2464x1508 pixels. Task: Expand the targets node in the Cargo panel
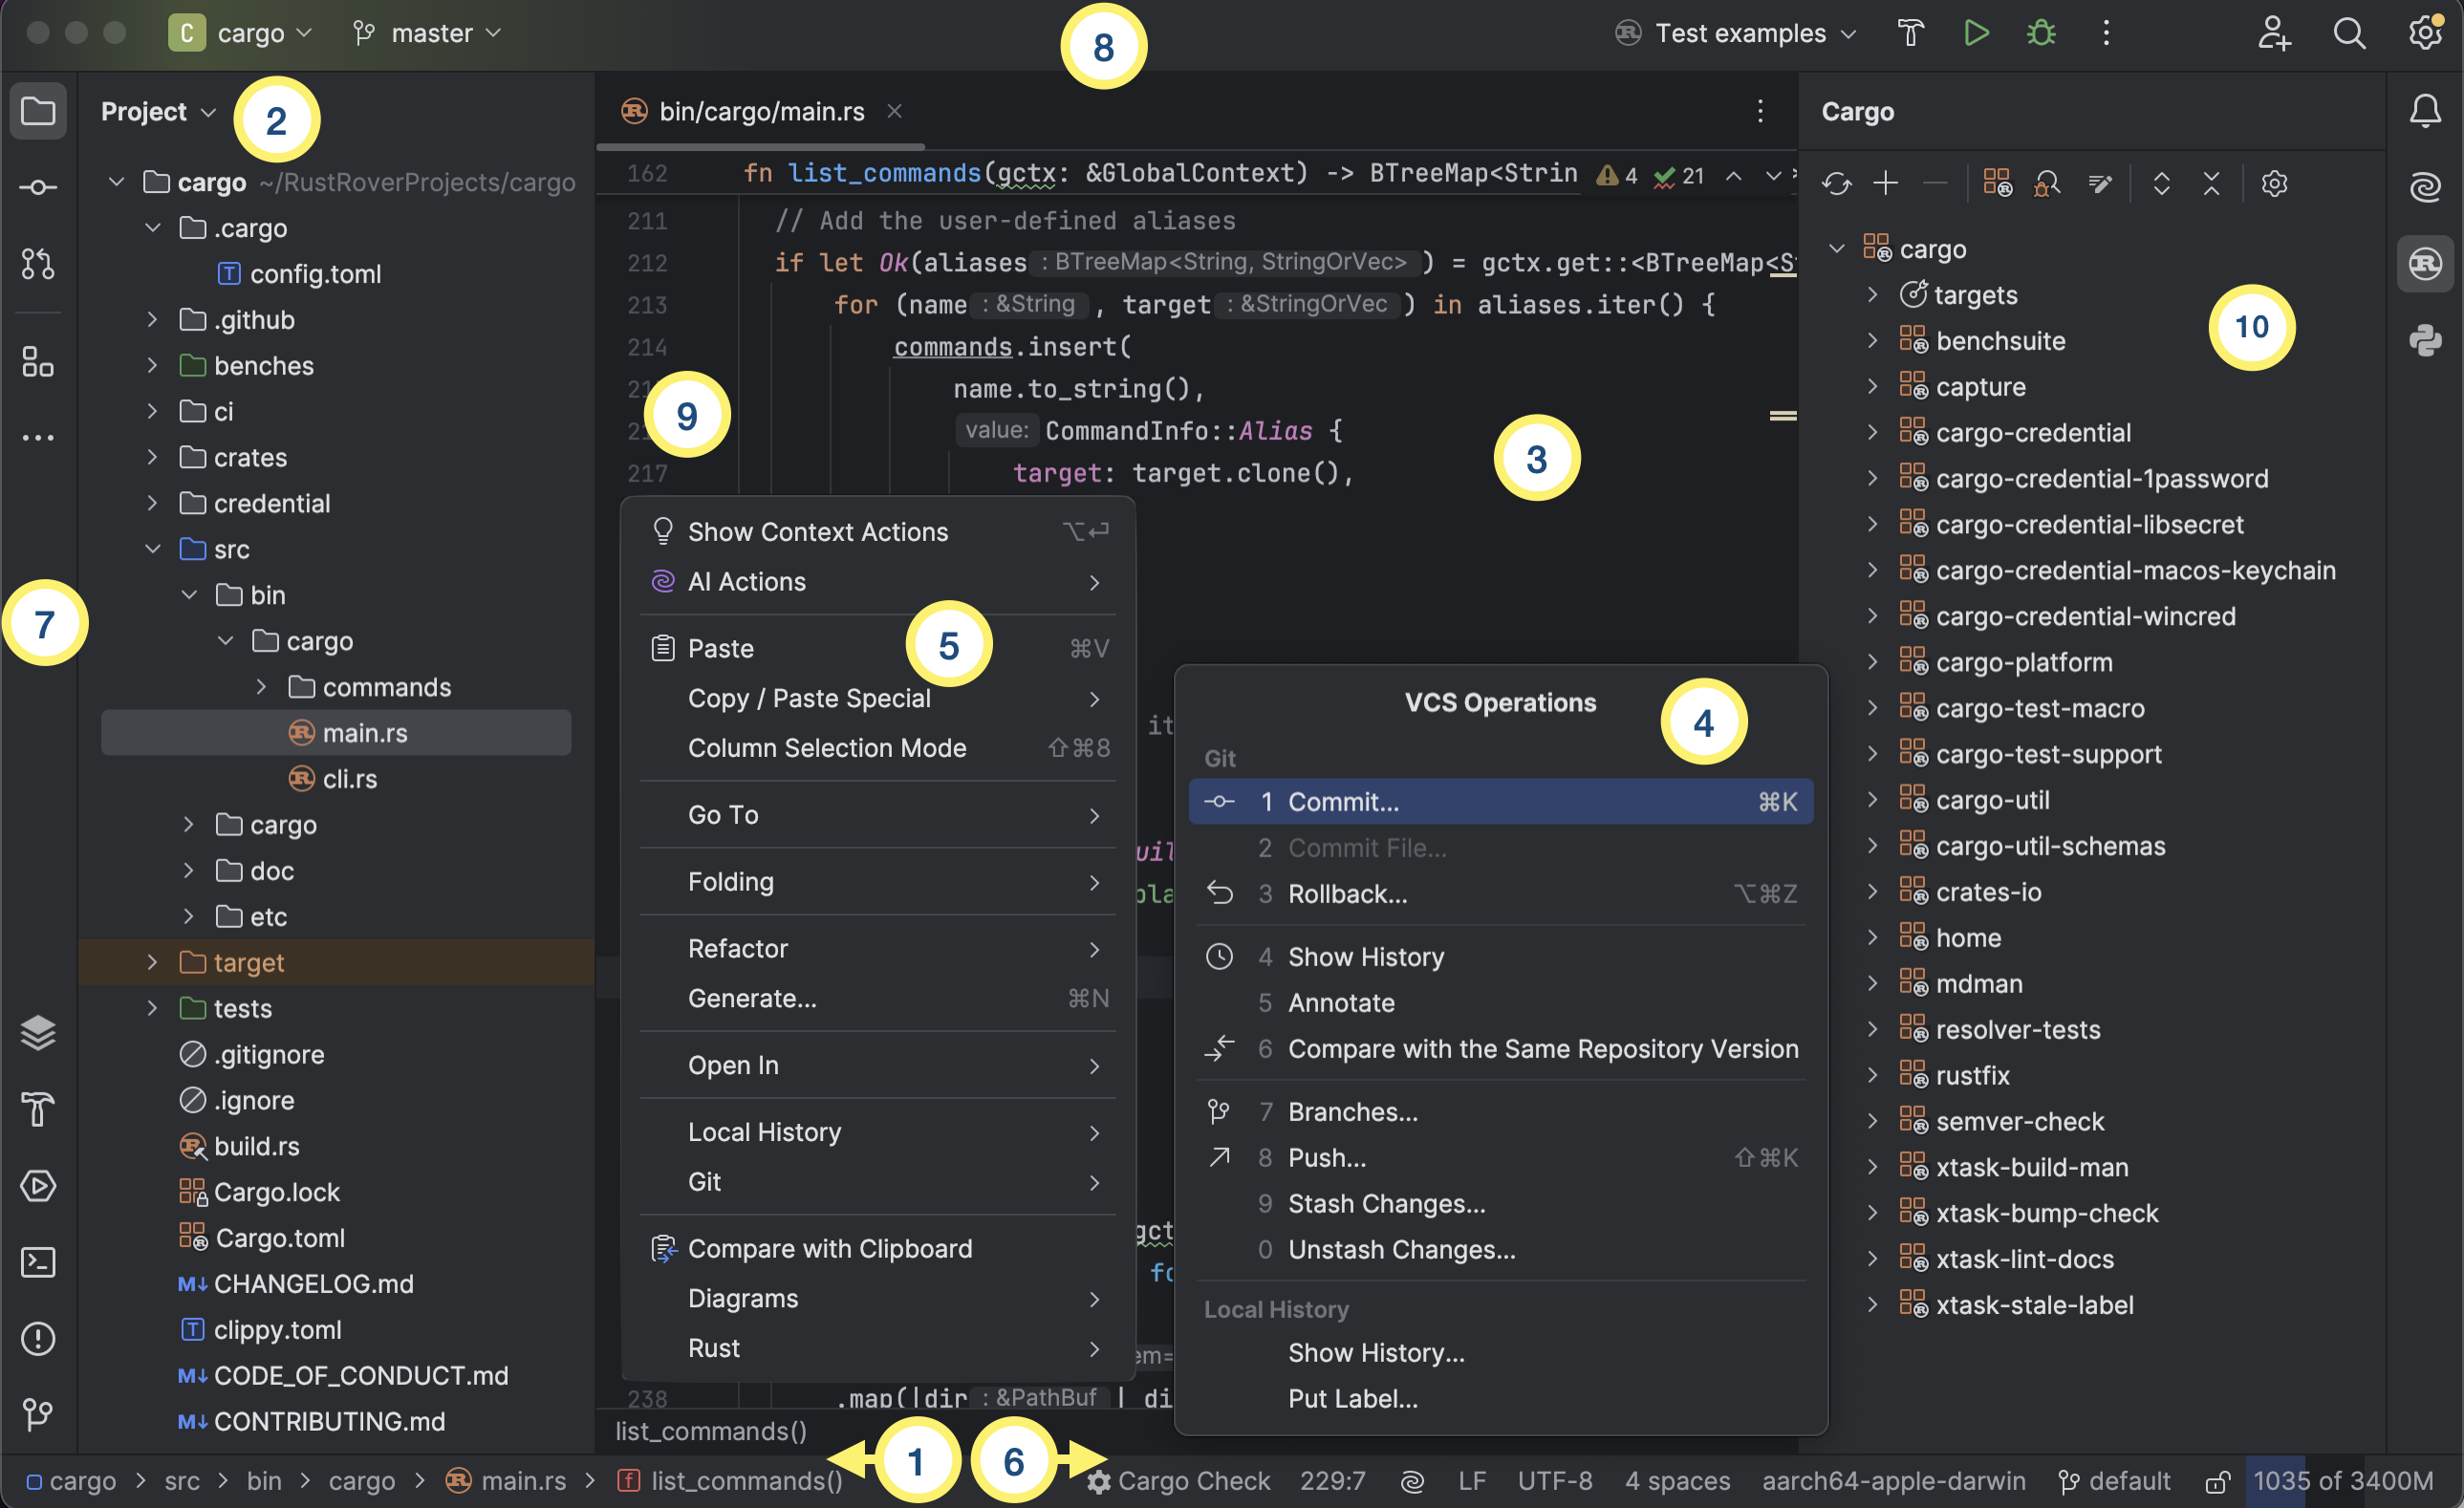[1872, 294]
